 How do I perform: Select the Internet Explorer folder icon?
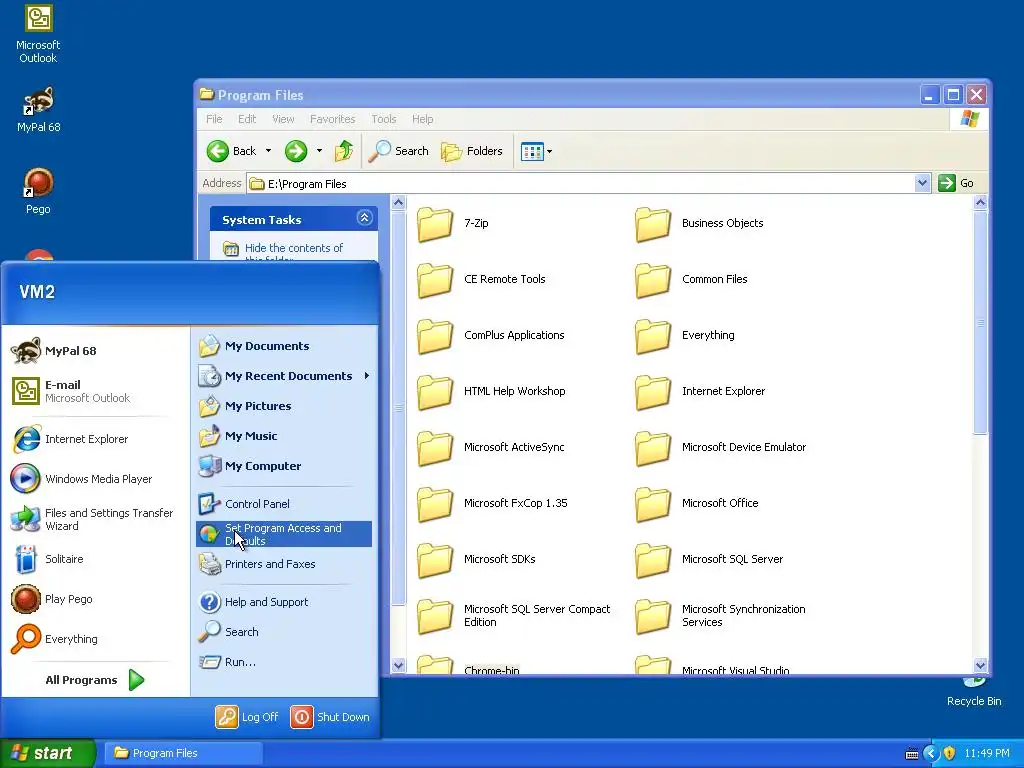click(x=653, y=392)
